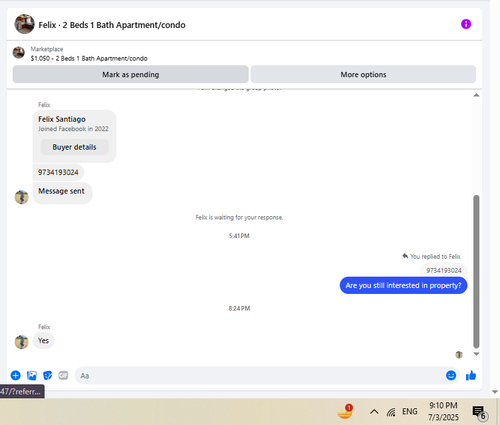Viewport: 500px width, 425px height.
Task: Click the 9734193024 message from Felix
Action: [x=58, y=172]
